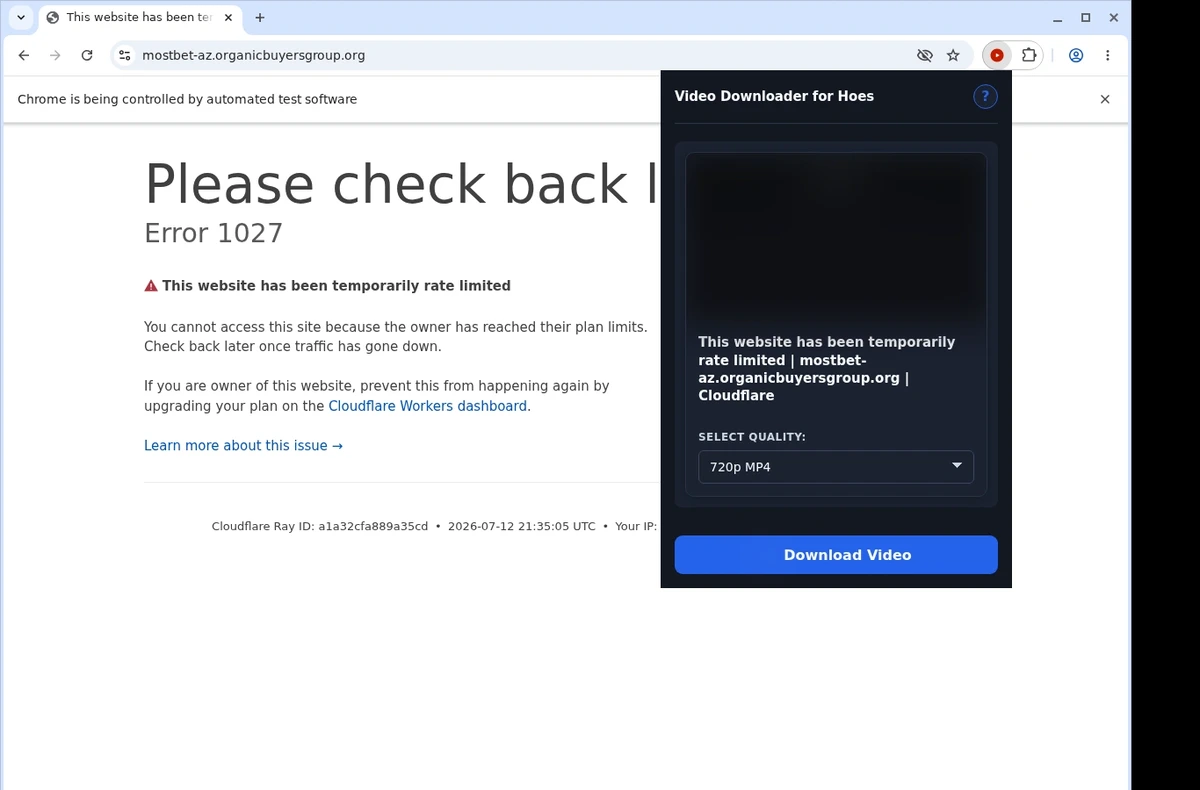Click the Download Video button
Viewport: 1200px width, 790px height.
tap(836, 555)
